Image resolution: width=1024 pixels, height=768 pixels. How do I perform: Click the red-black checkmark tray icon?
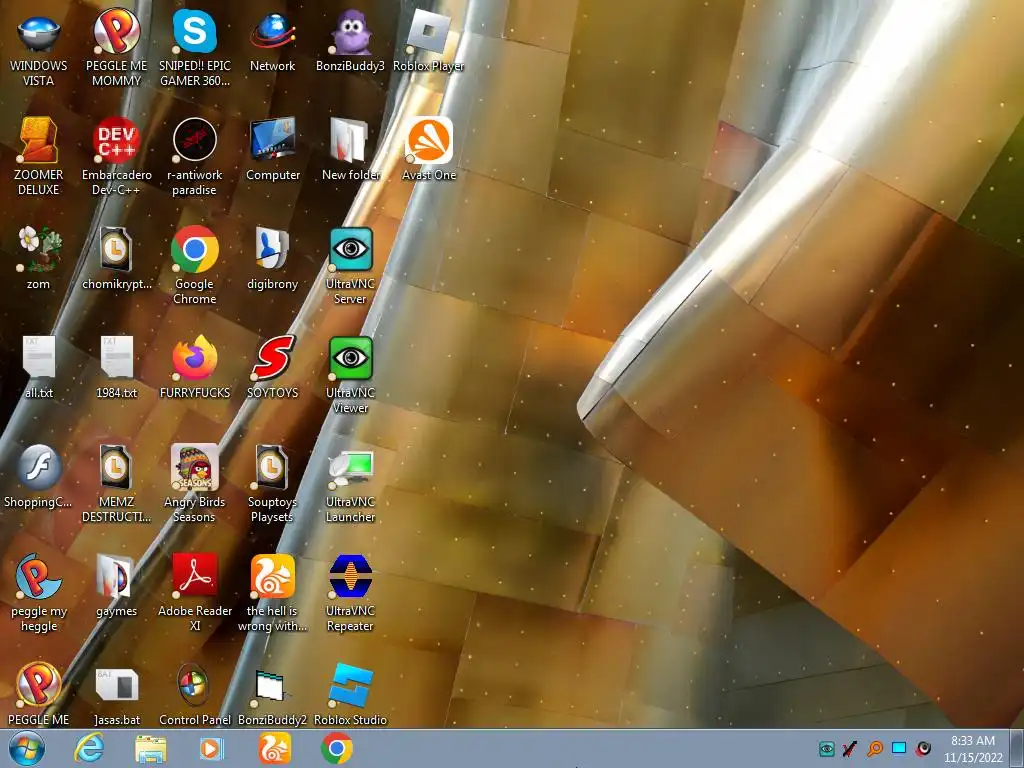click(850, 748)
